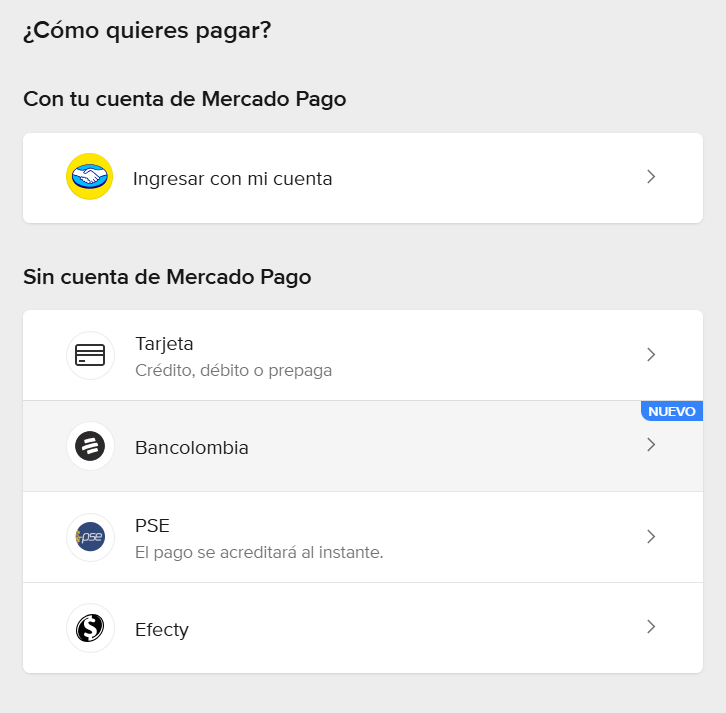Select the PSE payment method label
The width and height of the screenshot is (726, 713).
153,526
